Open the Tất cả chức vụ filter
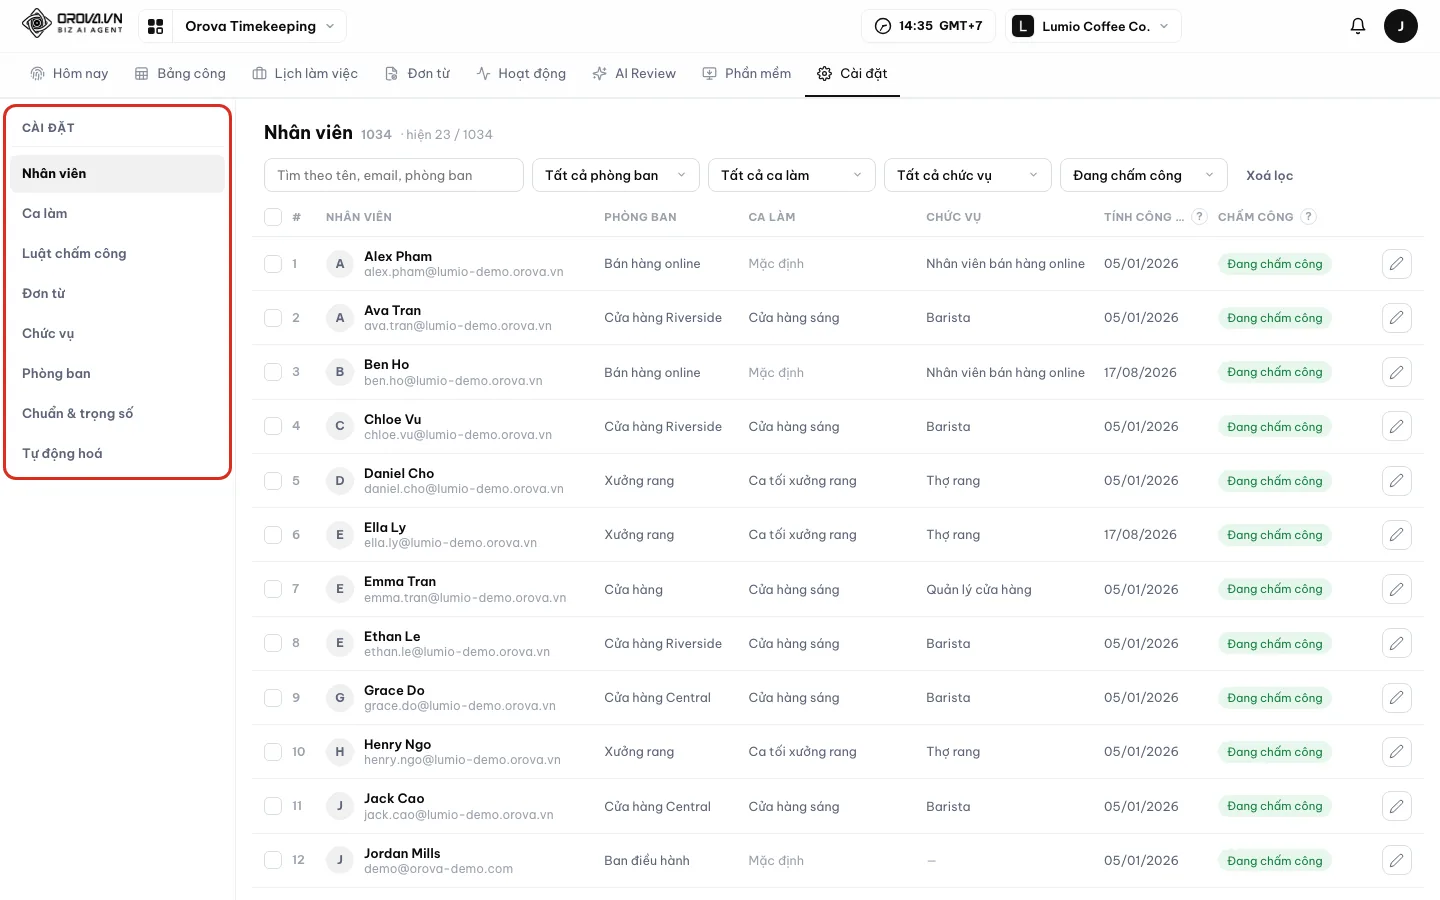The width and height of the screenshot is (1440, 900). (x=968, y=175)
